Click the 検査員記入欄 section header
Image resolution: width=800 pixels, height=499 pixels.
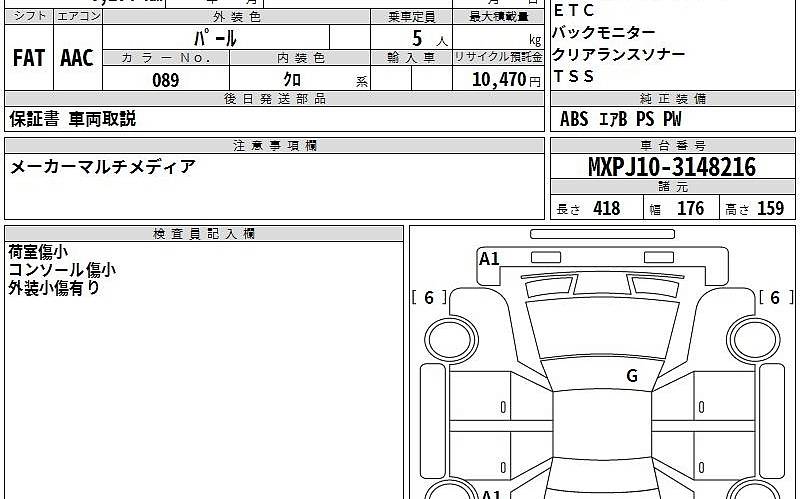pos(204,234)
